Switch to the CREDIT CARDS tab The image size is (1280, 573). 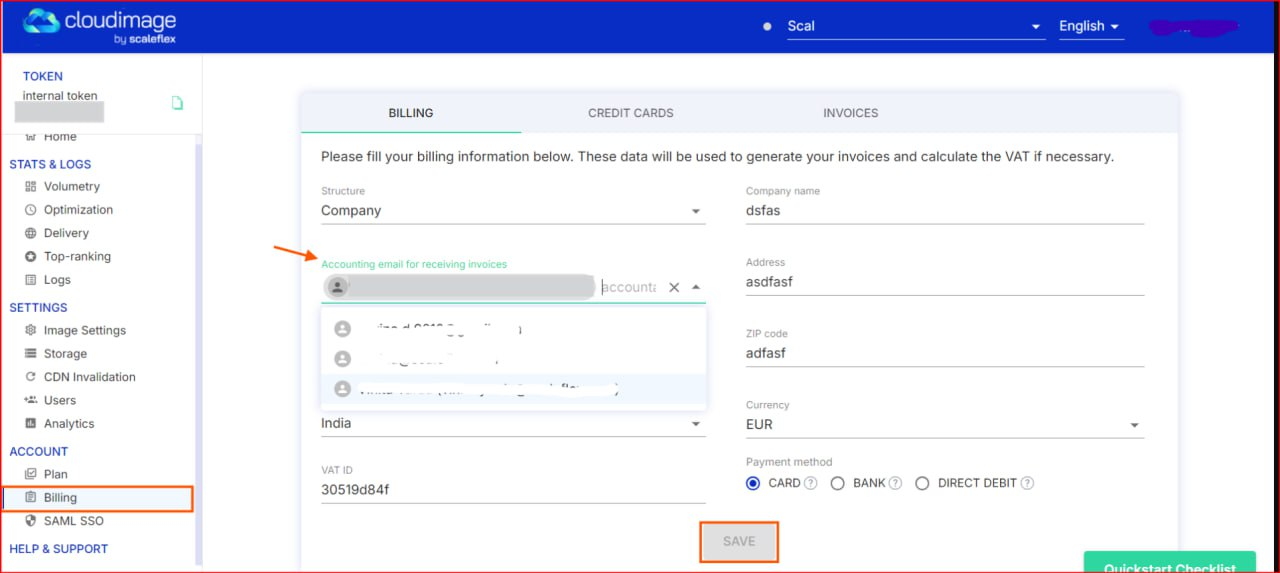point(630,113)
